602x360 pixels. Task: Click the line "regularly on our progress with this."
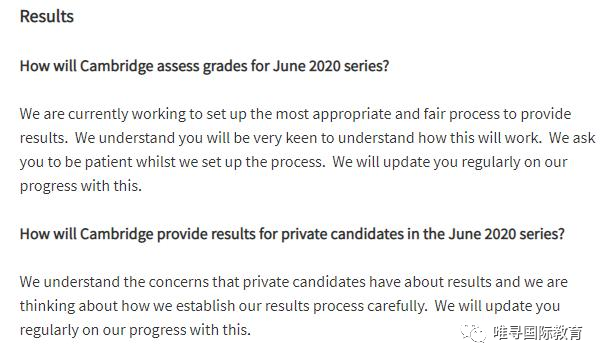point(135,330)
